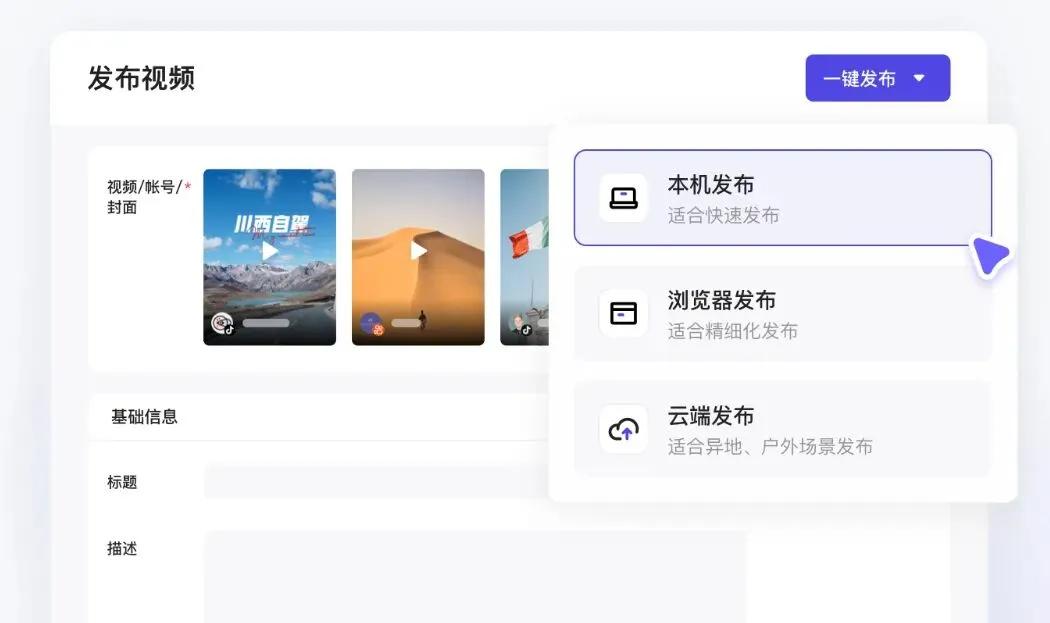Click the 适合快速发布 subtitle
This screenshot has height=623, width=1050.
[x=723, y=216]
